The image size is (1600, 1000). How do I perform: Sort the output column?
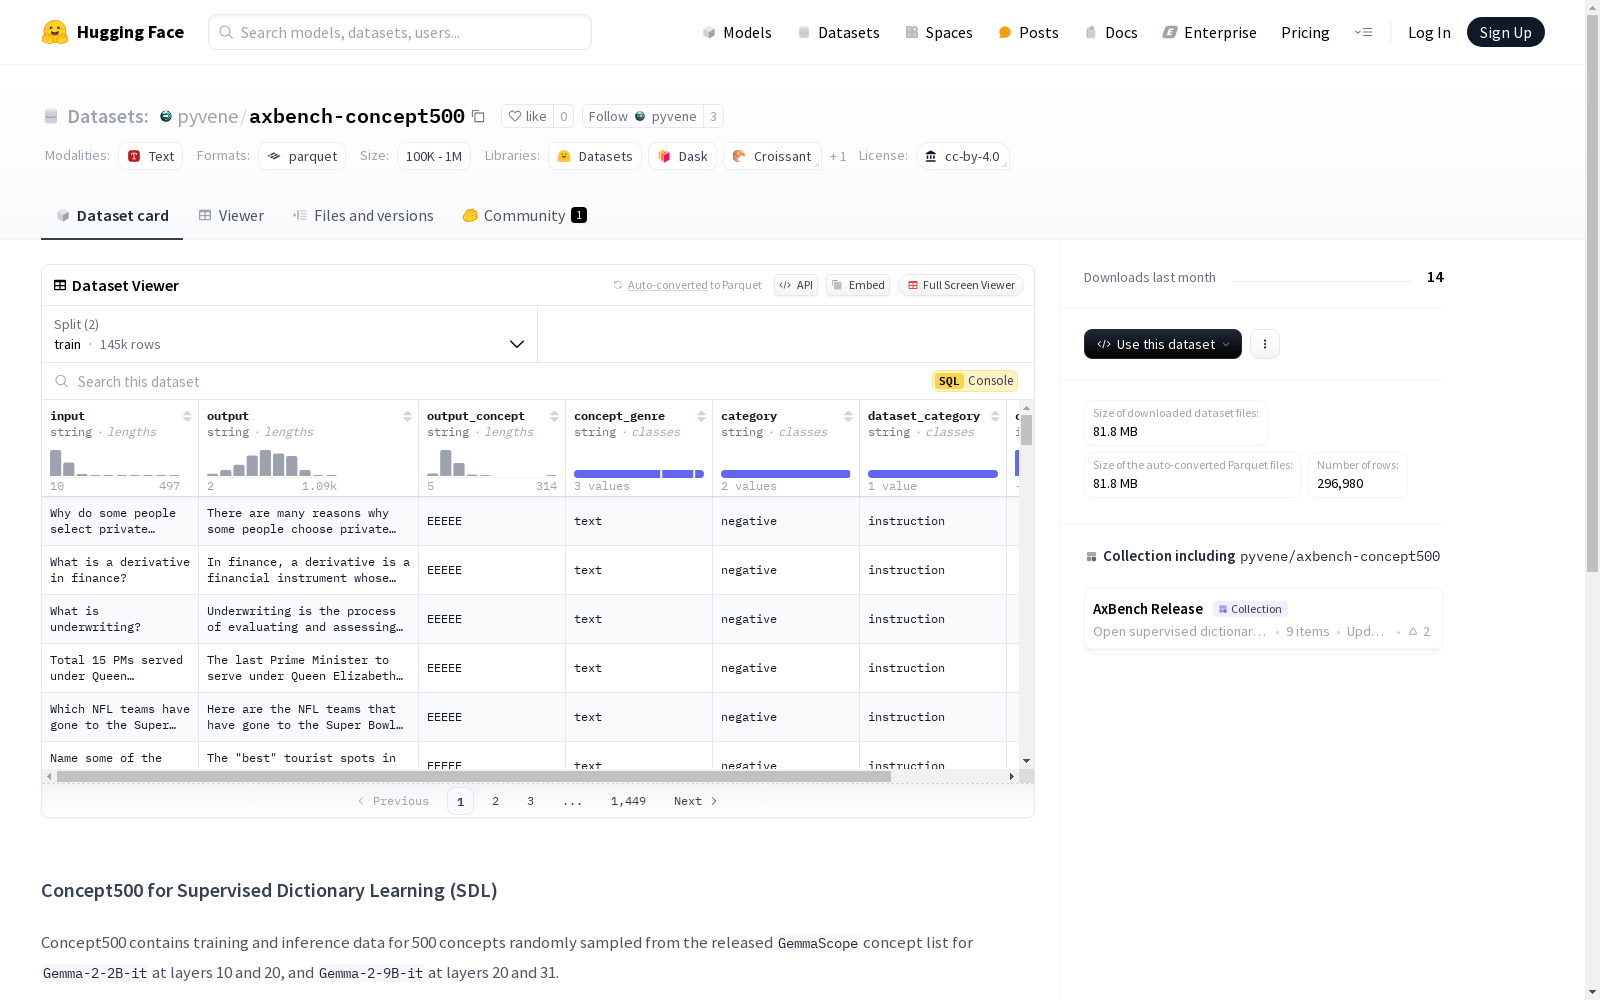pos(407,416)
